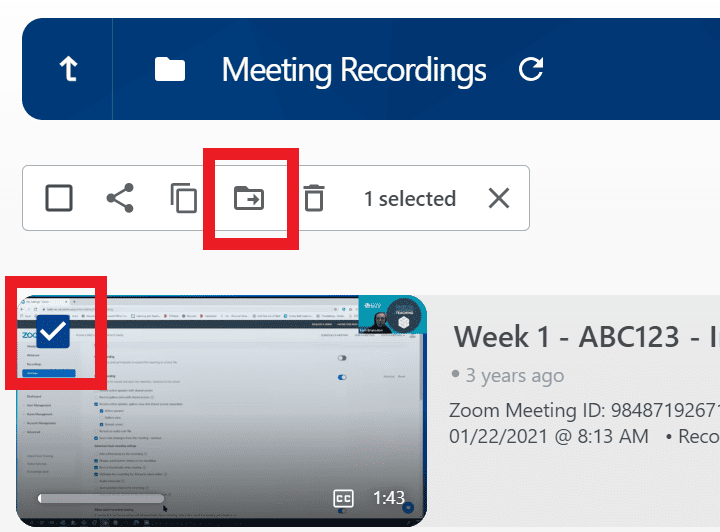Click the folder icon beside Meeting Recordings
The width and height of the screenshot is (720, 532).
(170, 69)
